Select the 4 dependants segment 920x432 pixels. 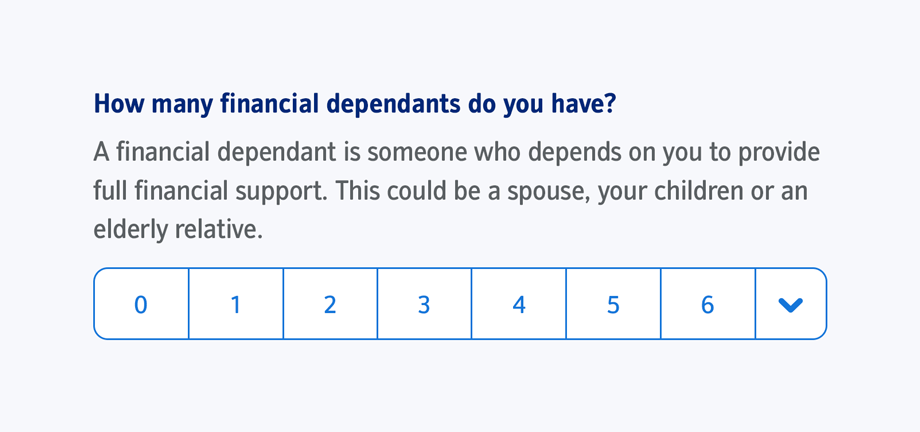point(518,304)
